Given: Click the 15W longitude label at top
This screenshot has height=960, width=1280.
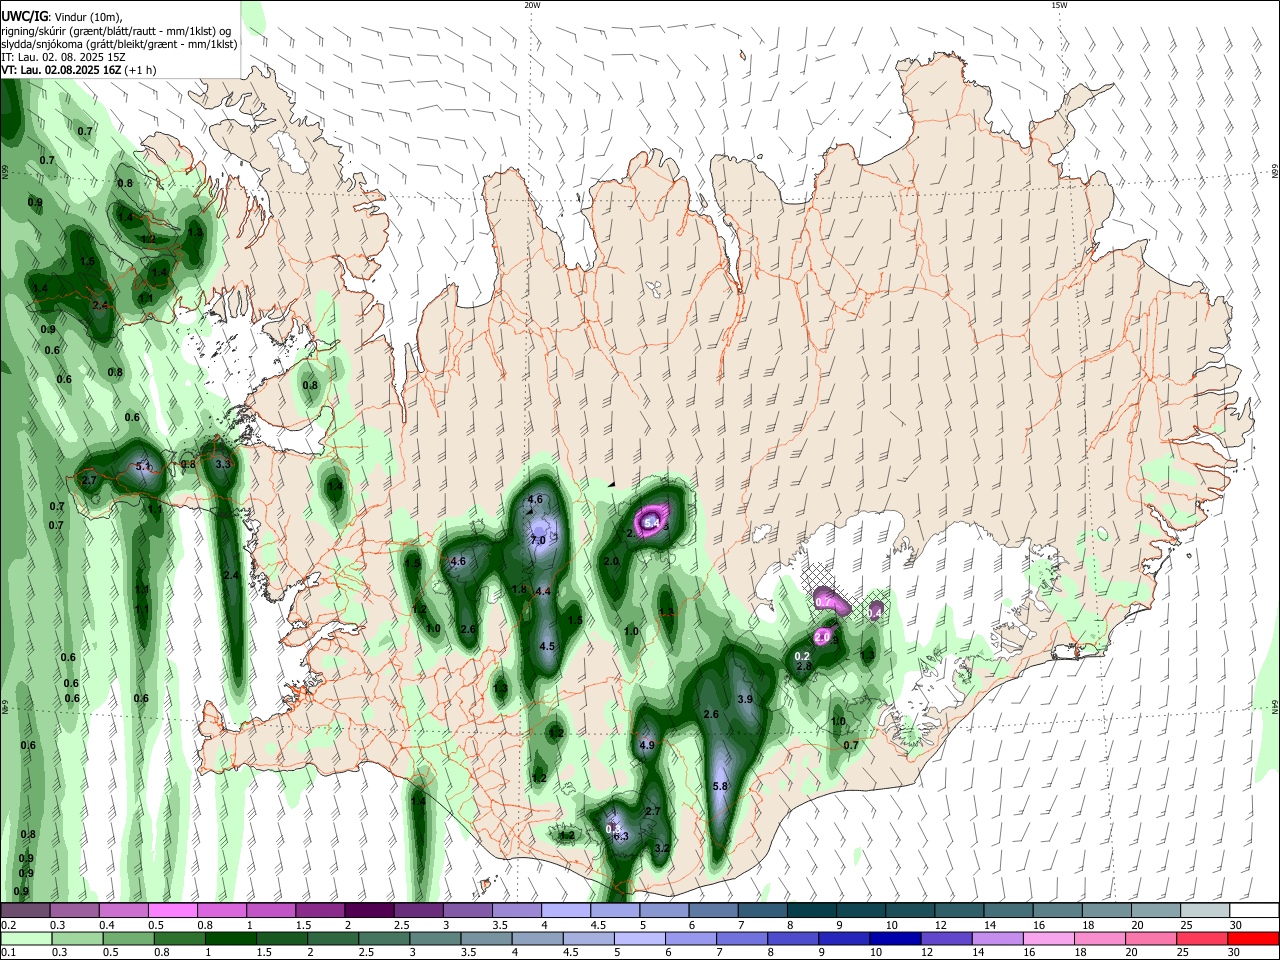Looking at the screenshot, I should (x=1059, y=5).
